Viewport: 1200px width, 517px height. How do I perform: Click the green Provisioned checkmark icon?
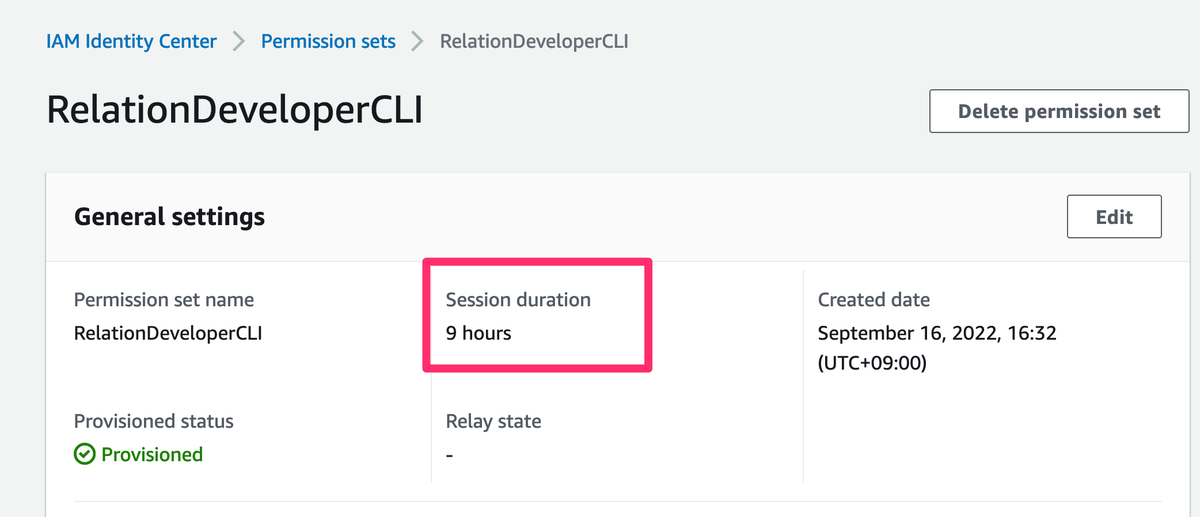click(x=85, y=455)
